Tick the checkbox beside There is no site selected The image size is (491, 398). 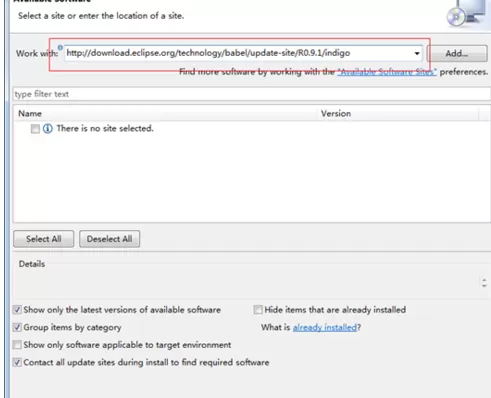(x=35, y=129)
